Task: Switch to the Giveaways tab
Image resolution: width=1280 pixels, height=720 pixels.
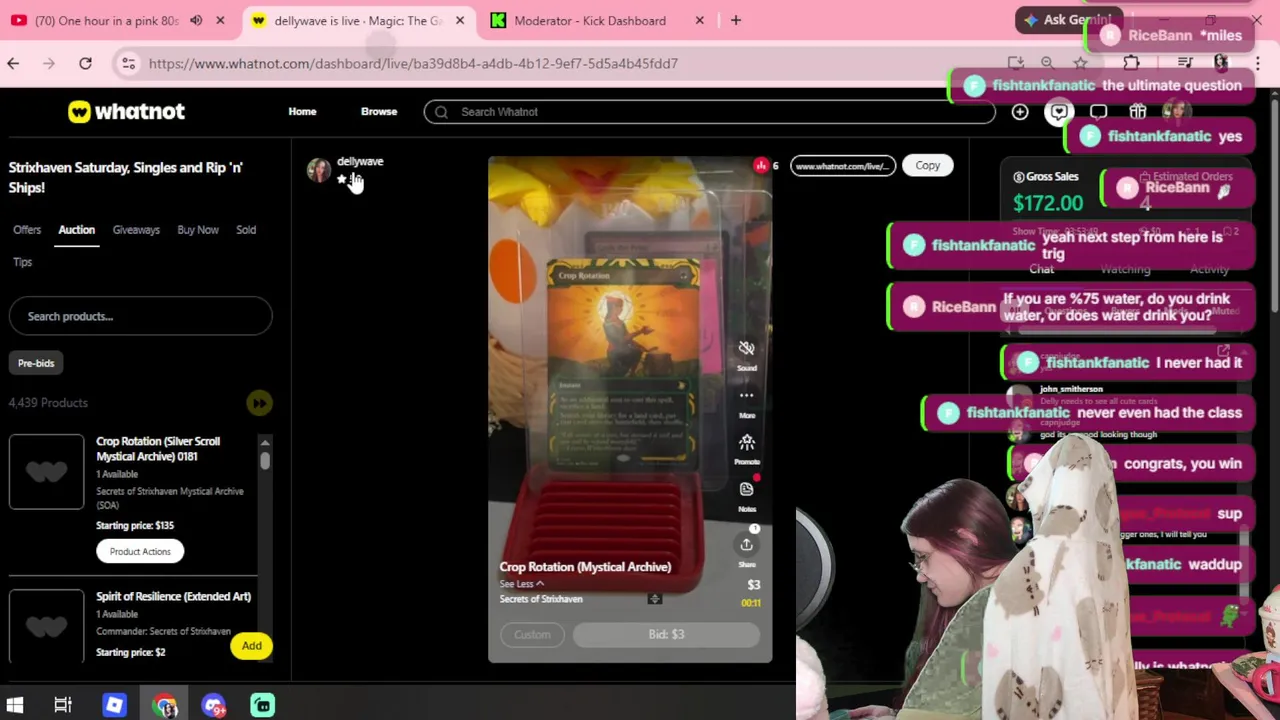Action: (136, 230)
